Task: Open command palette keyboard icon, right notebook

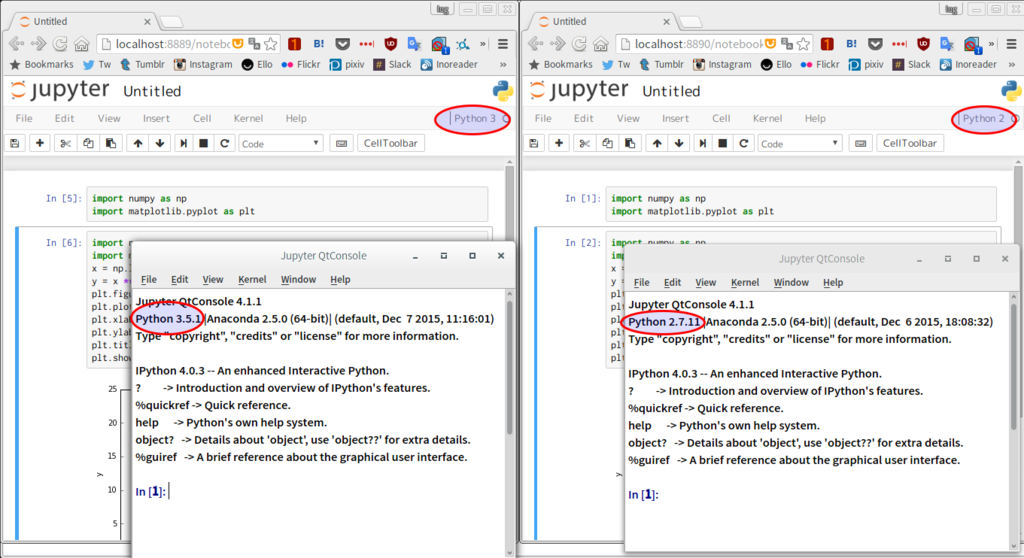Action: [861, 143]
